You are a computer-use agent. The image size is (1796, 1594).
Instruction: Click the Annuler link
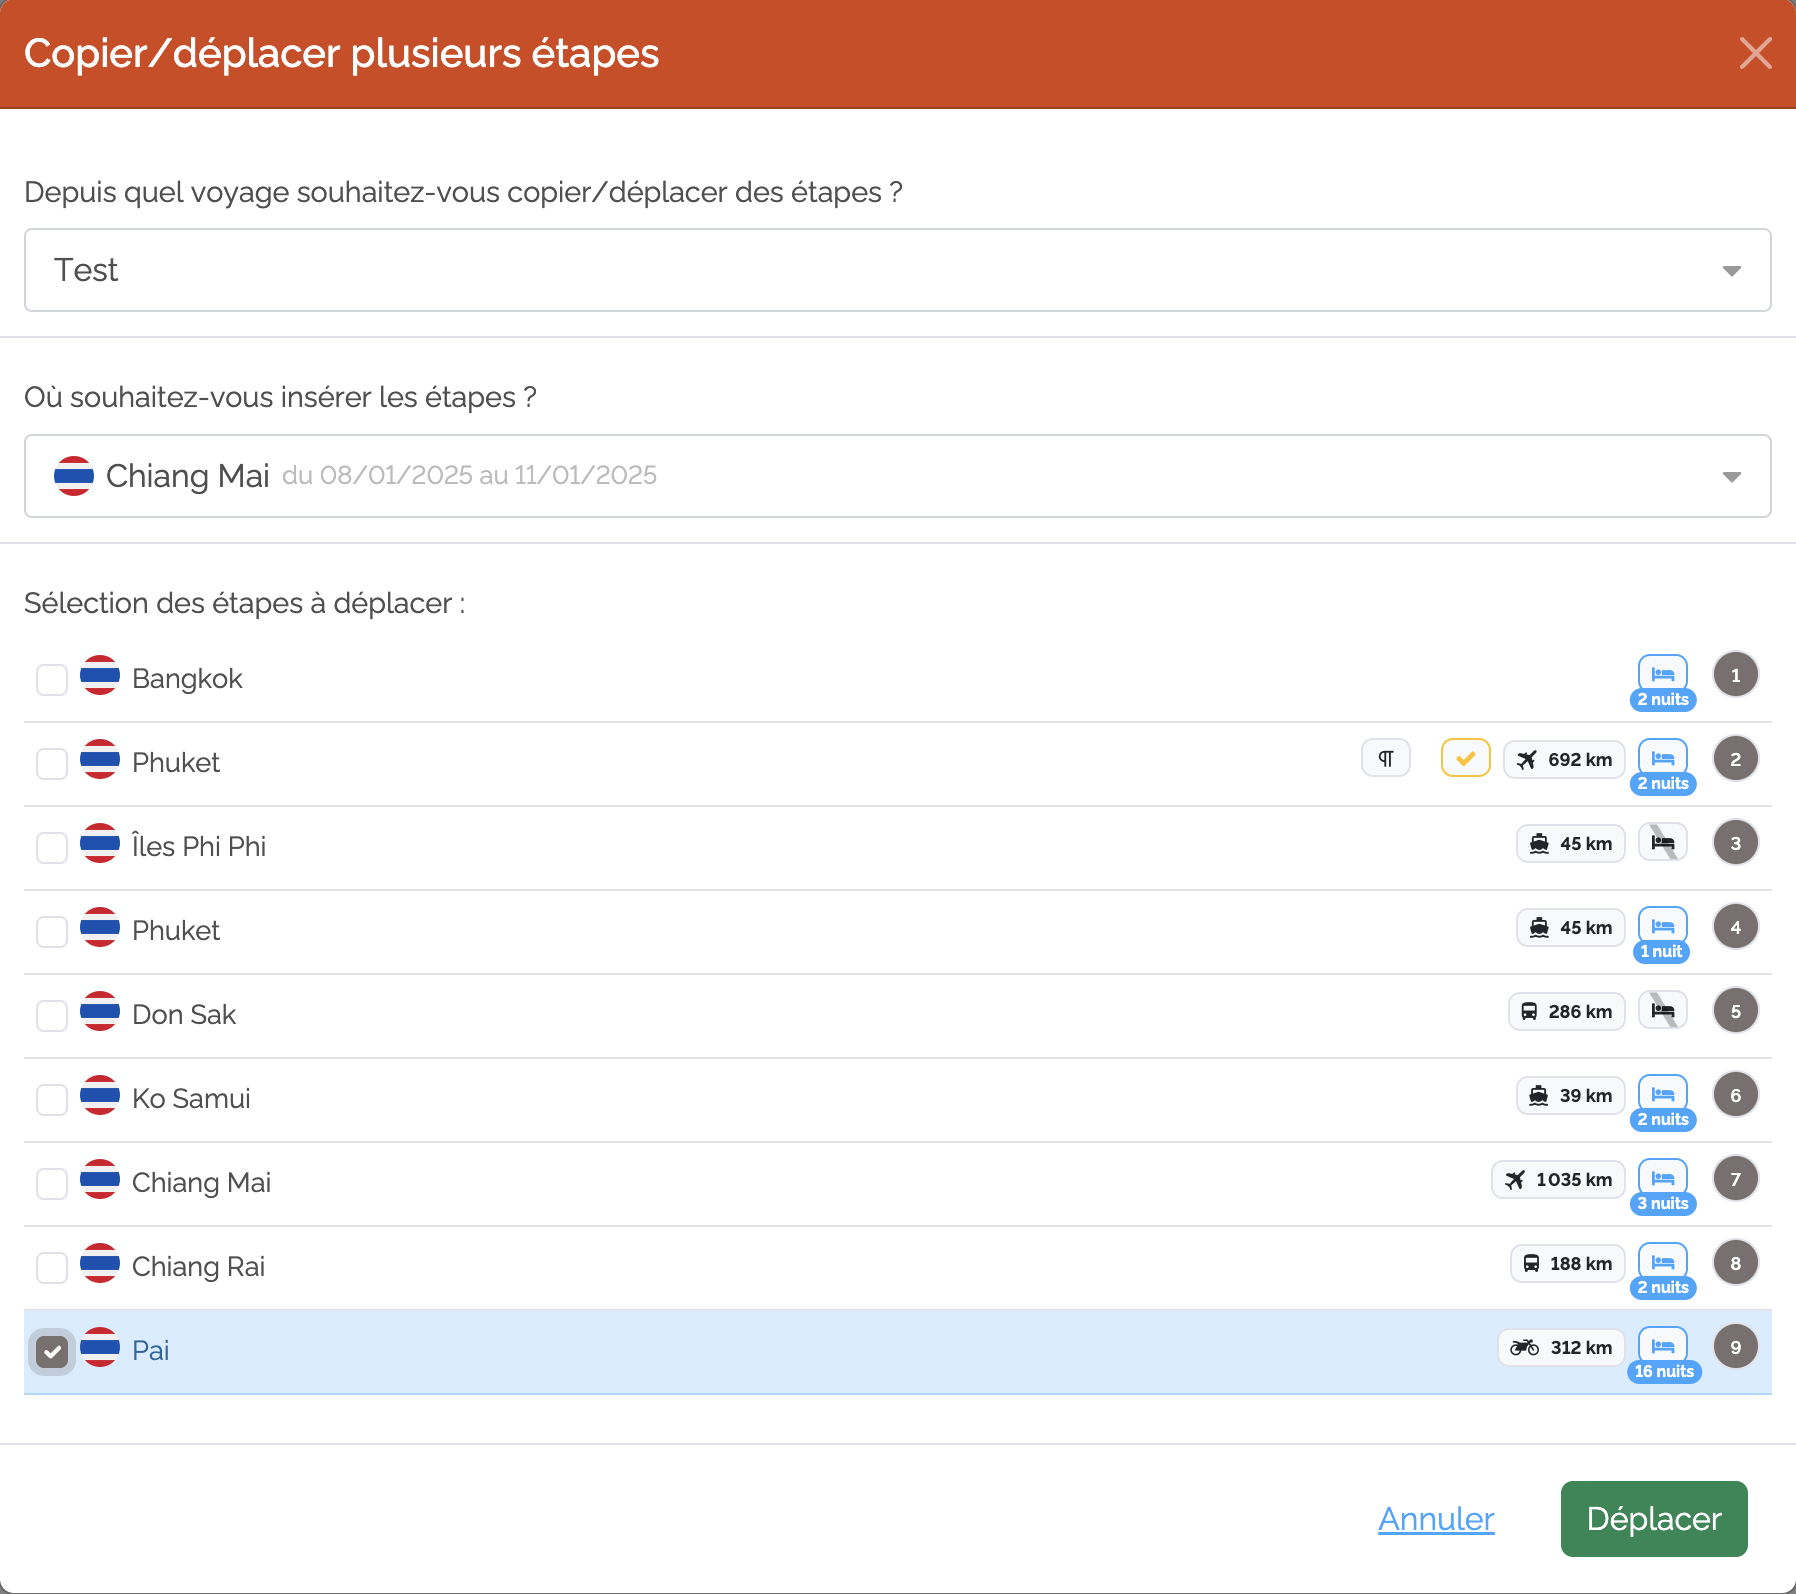tap(1436, 1519)
